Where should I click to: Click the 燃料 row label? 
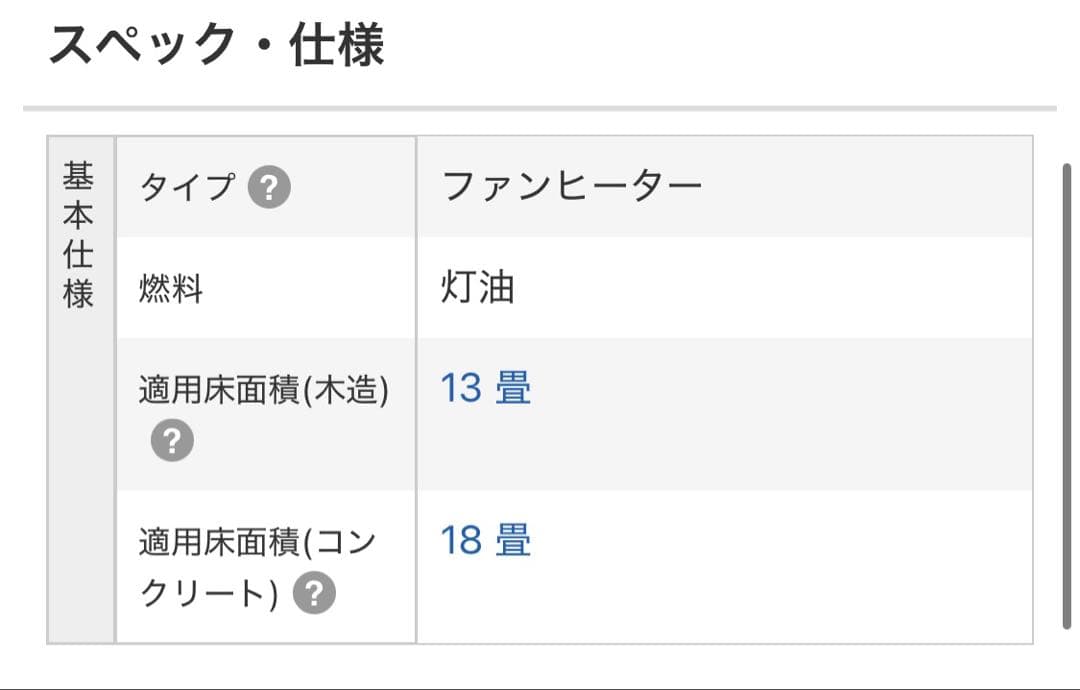(171, 290)
